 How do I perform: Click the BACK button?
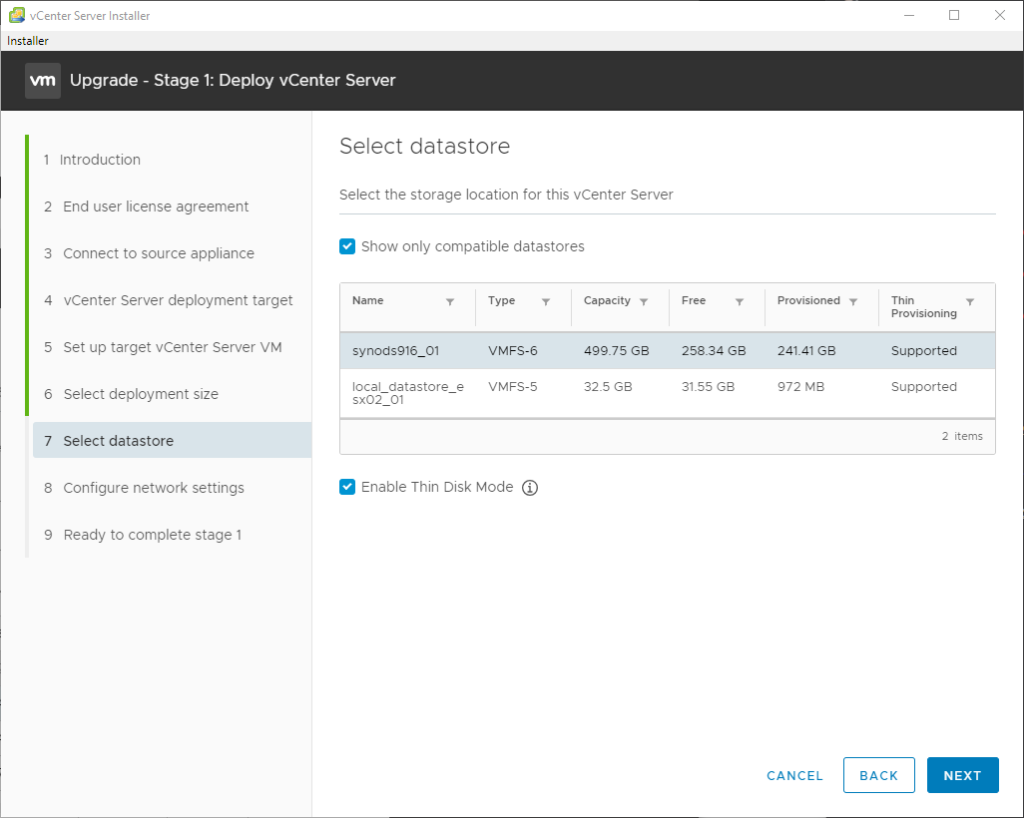(878, 775)
